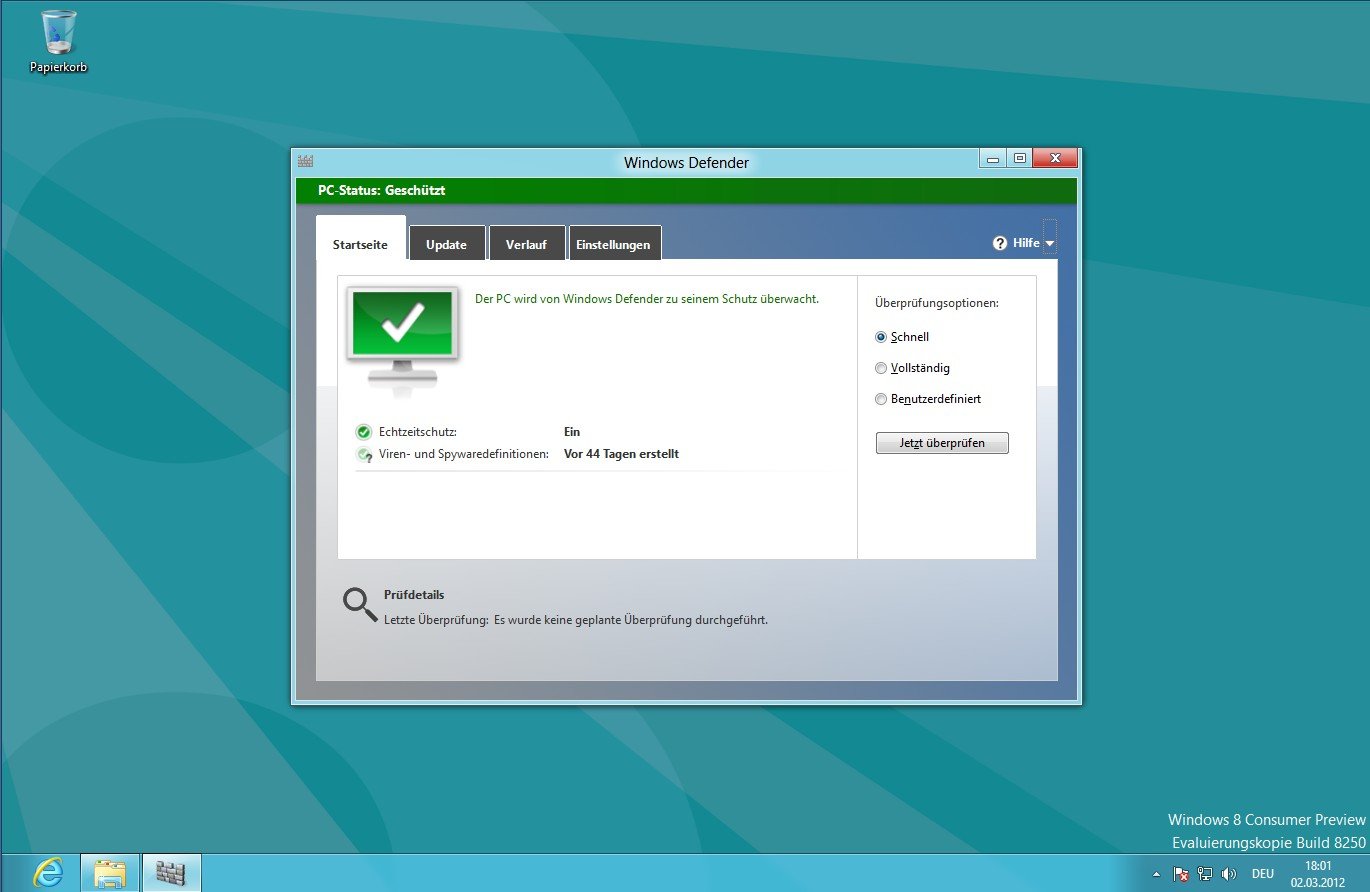Open the Hilfe link
1370x892 pixels.
(x=1026, y=243)
